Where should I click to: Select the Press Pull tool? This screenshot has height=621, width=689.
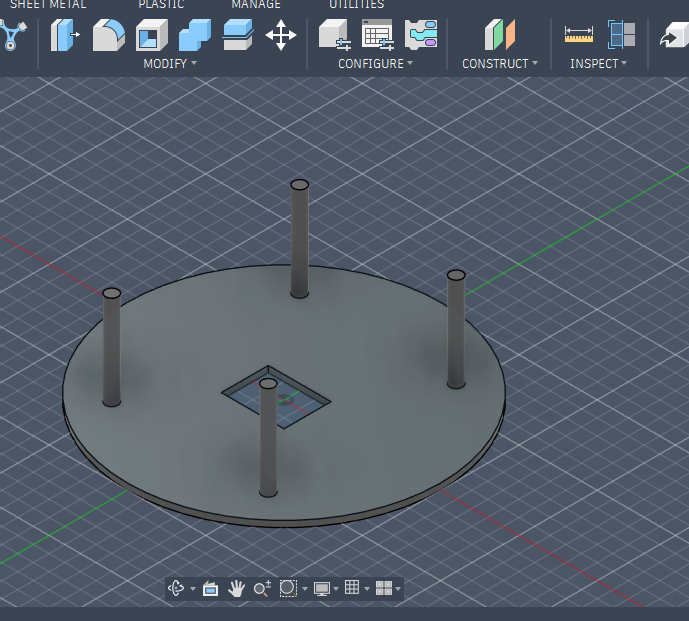point(65,35)
